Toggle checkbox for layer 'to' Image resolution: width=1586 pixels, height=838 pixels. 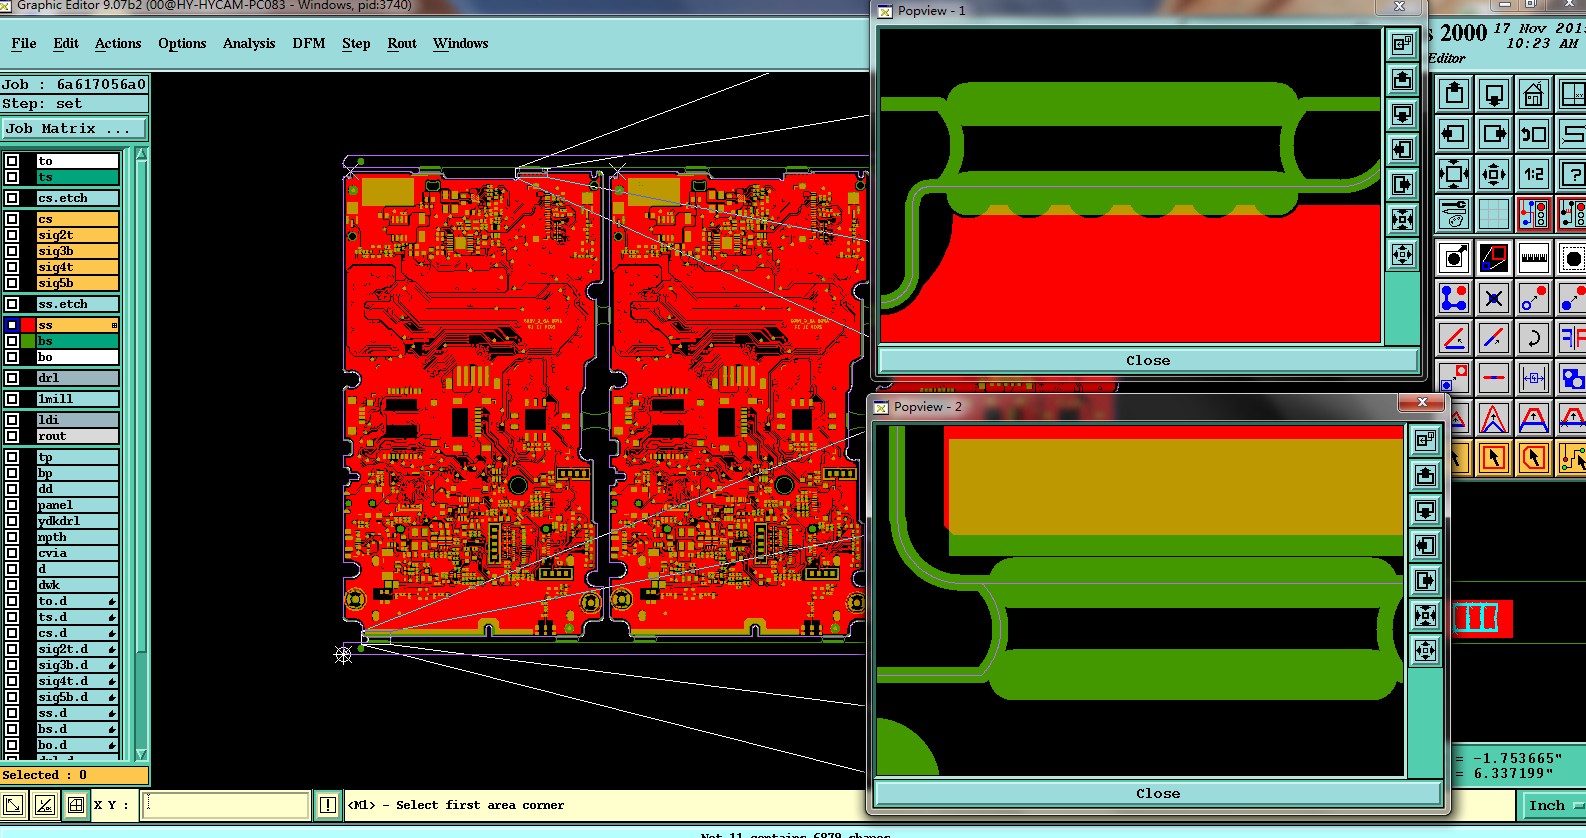(12, 161)
